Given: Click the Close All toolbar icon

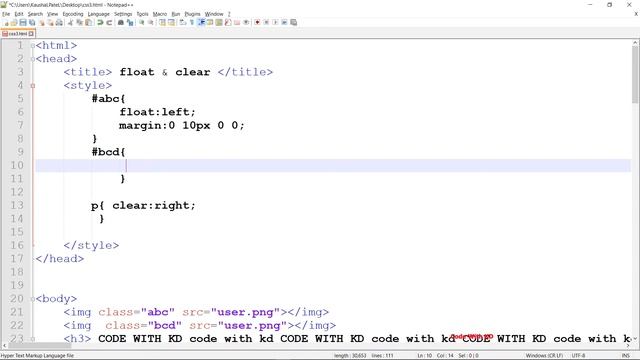Looking at the screenshot, I should coord(50,22).
